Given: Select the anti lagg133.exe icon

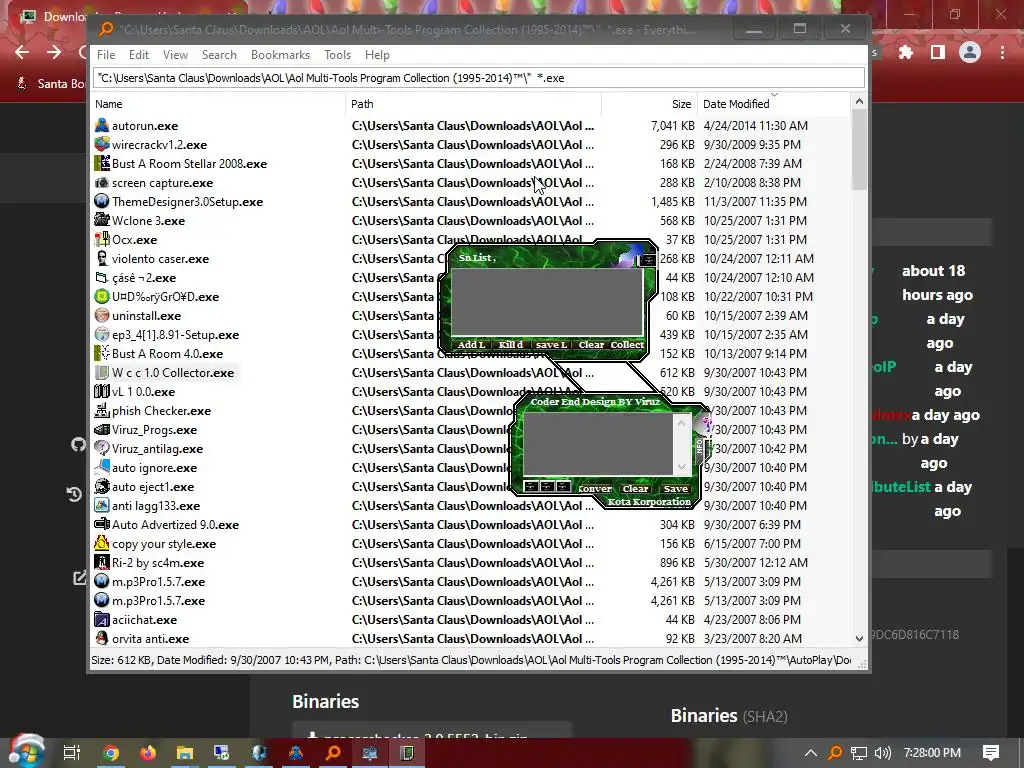Looking at the screenshot, I should (101, 505).
